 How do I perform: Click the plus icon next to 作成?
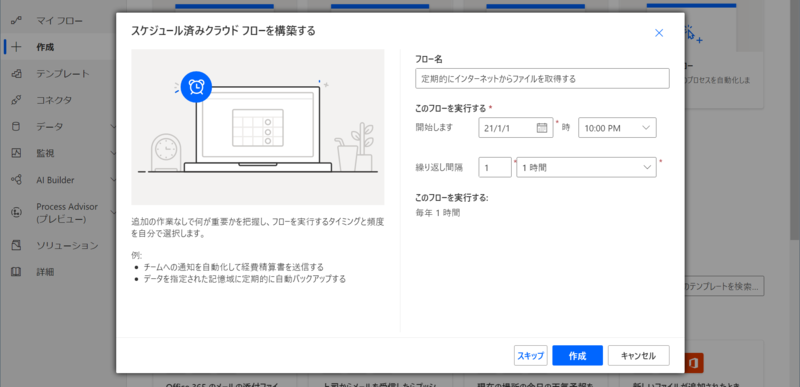pos(16,47)
